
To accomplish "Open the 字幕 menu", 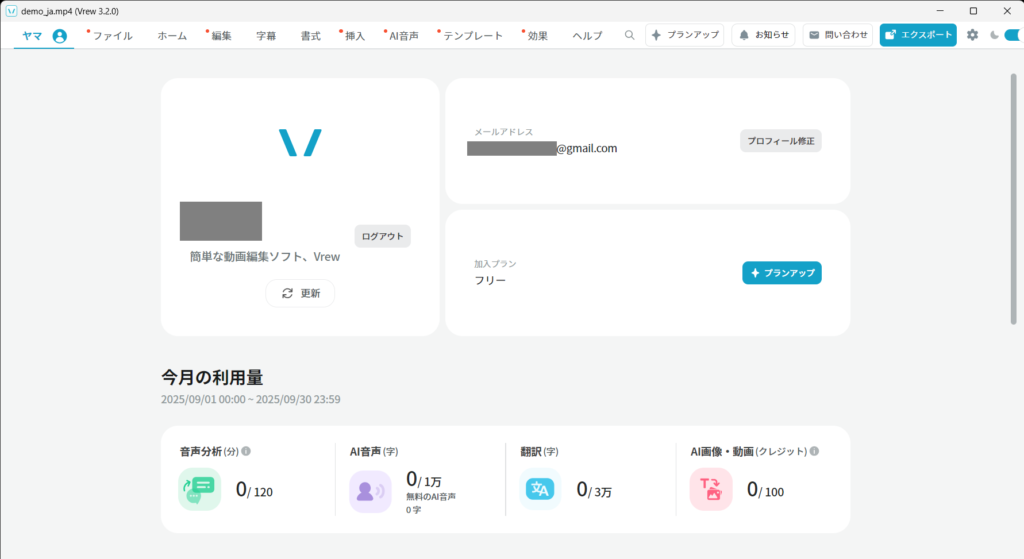I will (266, 35).
